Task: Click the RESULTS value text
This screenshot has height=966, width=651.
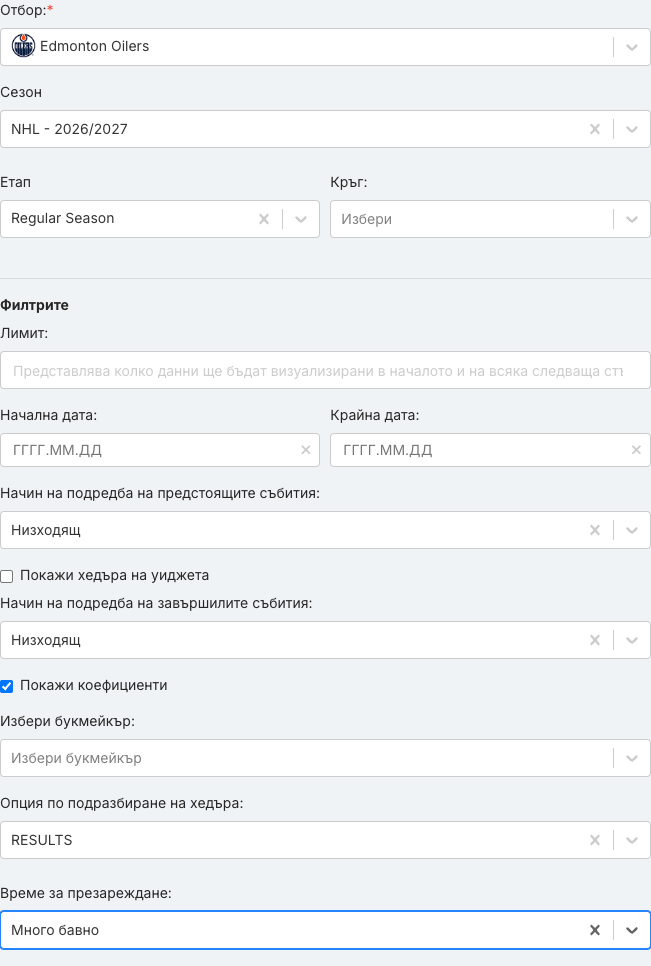Action: tap(41, 840)
